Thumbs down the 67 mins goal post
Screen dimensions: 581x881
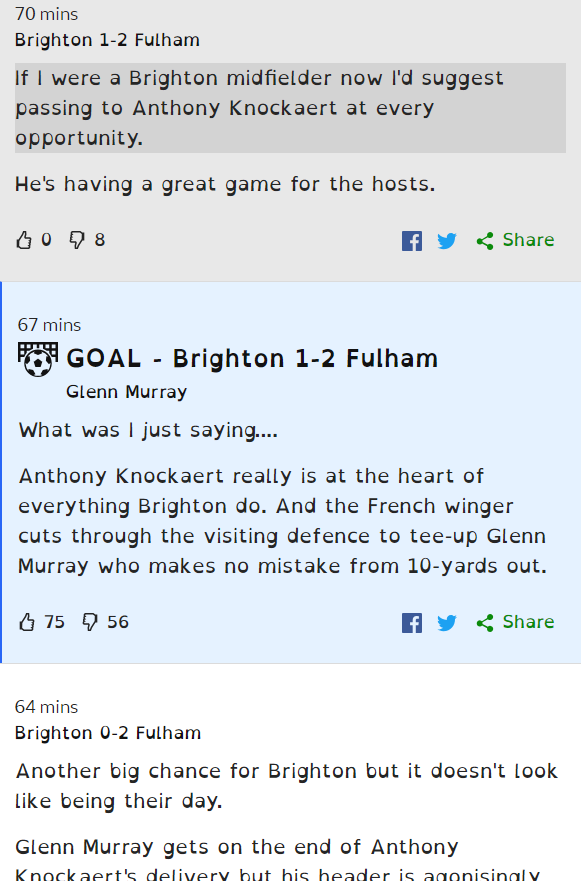90,622
